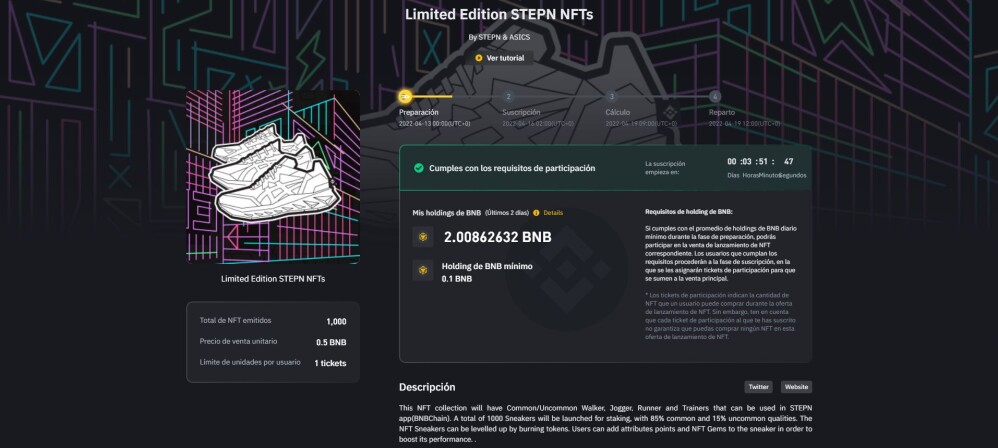Click the Descripción section heading
The image size is (998, 448).
[x=427, y=387]
